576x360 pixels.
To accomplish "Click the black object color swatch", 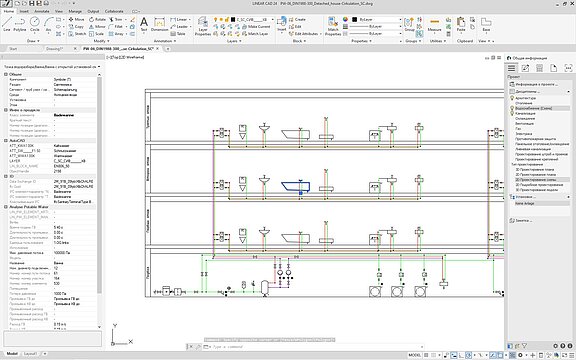I will point(354,19).
